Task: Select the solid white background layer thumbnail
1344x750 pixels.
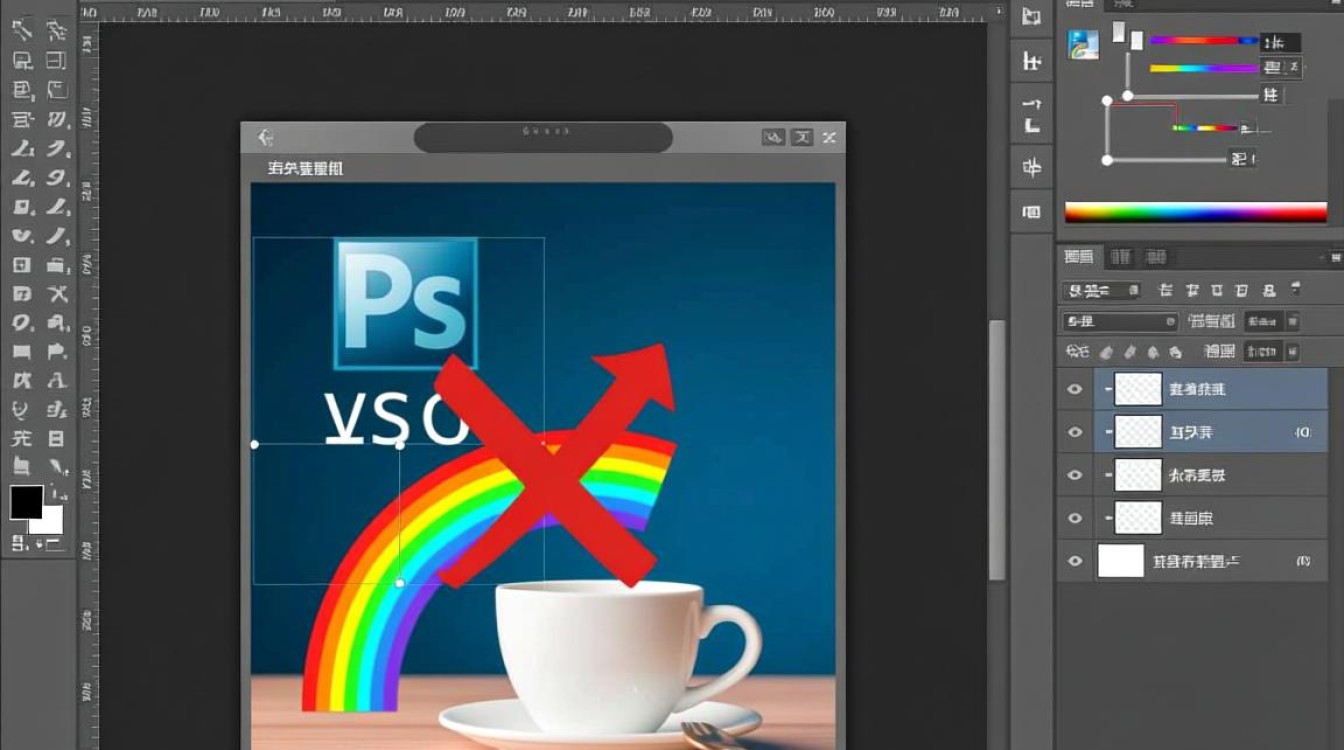Action: 1121,561
